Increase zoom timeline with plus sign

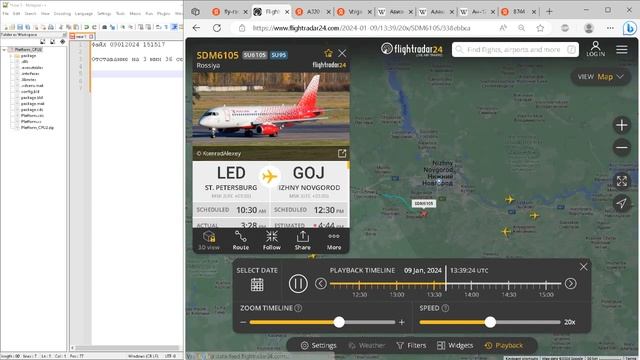click(402, 322)
